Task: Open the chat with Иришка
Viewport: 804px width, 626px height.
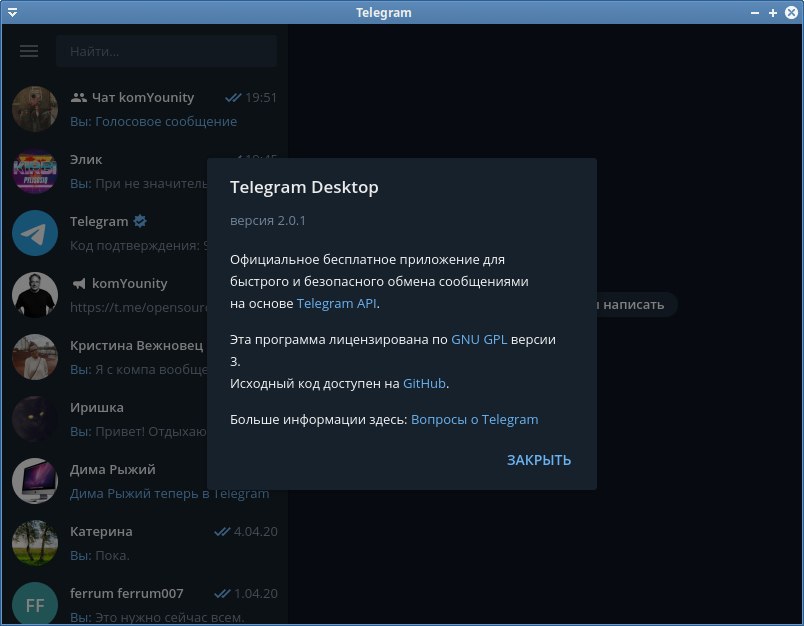Action: [105, 419]
